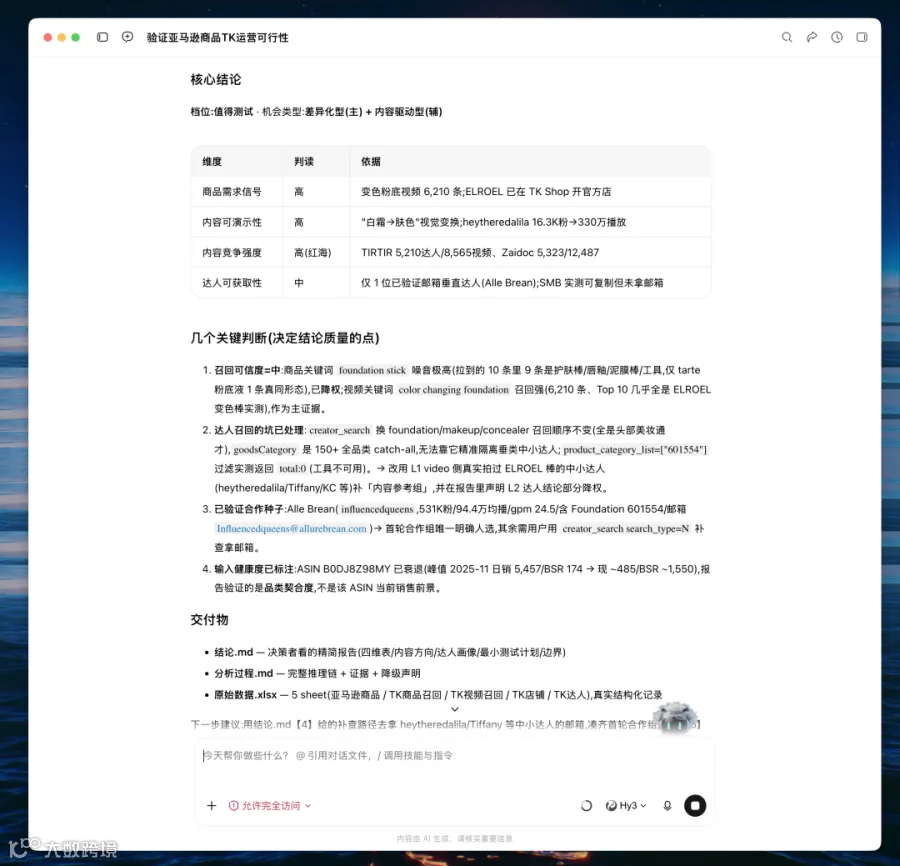The width and height of the screenshot is (900, 866).
Task: Open the Influencedqueens@allurebrean.com email link
Action: click(291, 529)
